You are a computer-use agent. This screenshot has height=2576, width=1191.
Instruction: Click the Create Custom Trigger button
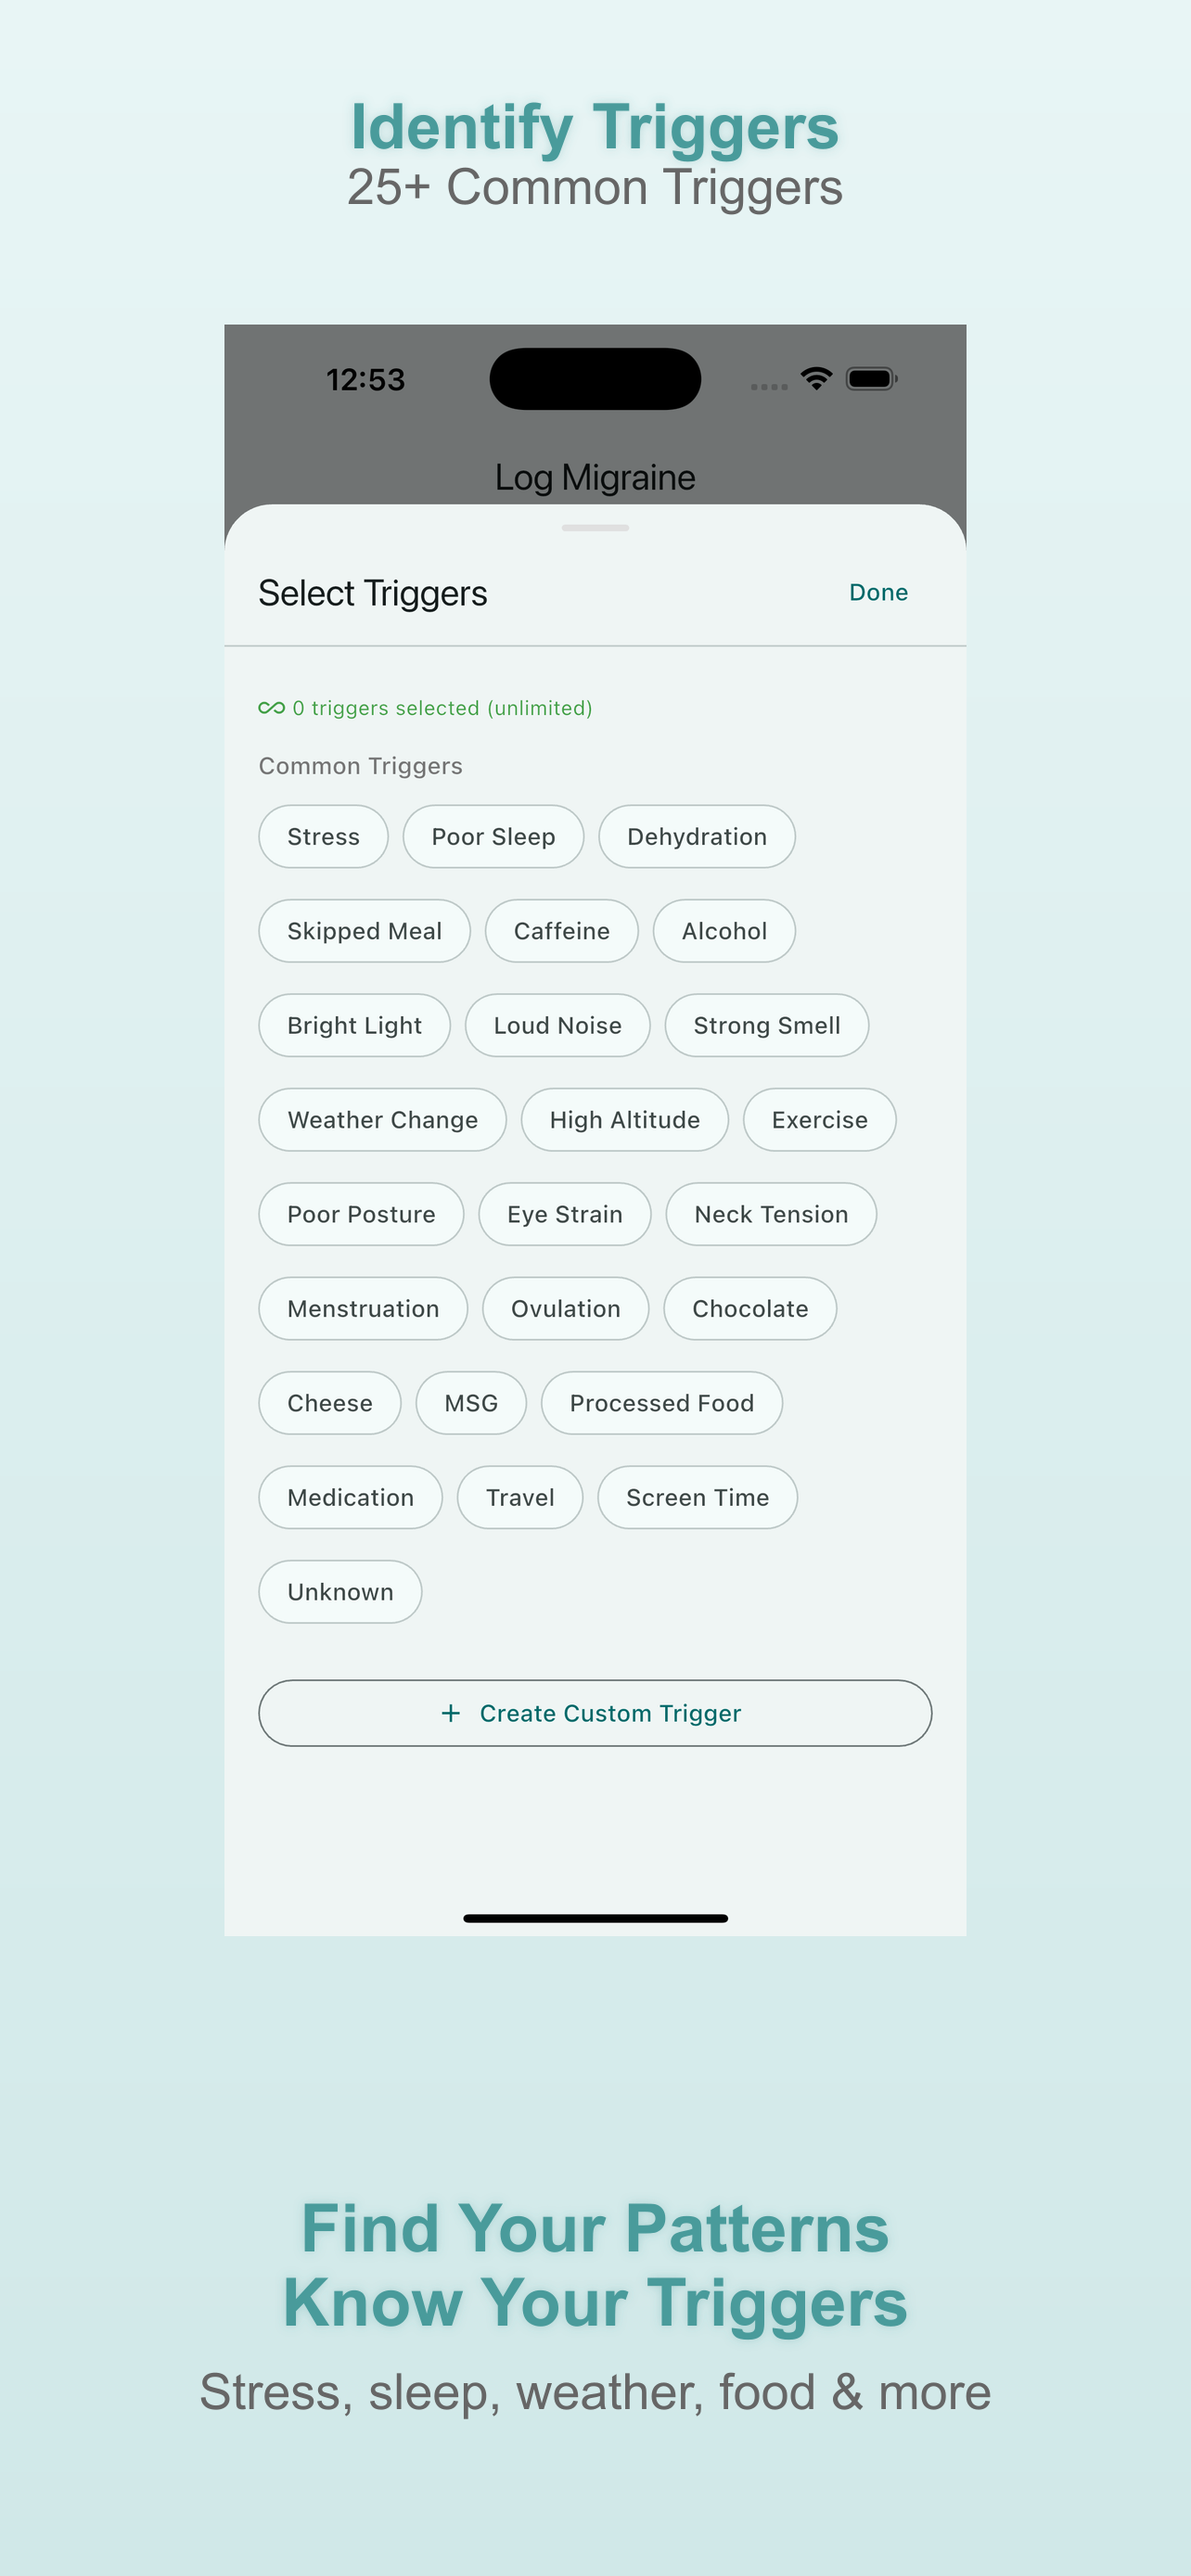pos(595,1713)
